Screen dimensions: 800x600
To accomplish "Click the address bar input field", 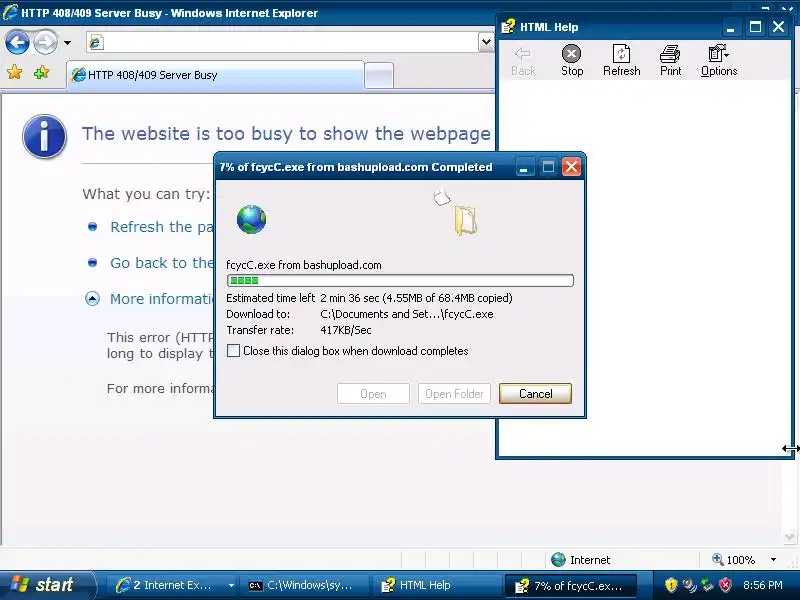I will (x=282, y=42).
